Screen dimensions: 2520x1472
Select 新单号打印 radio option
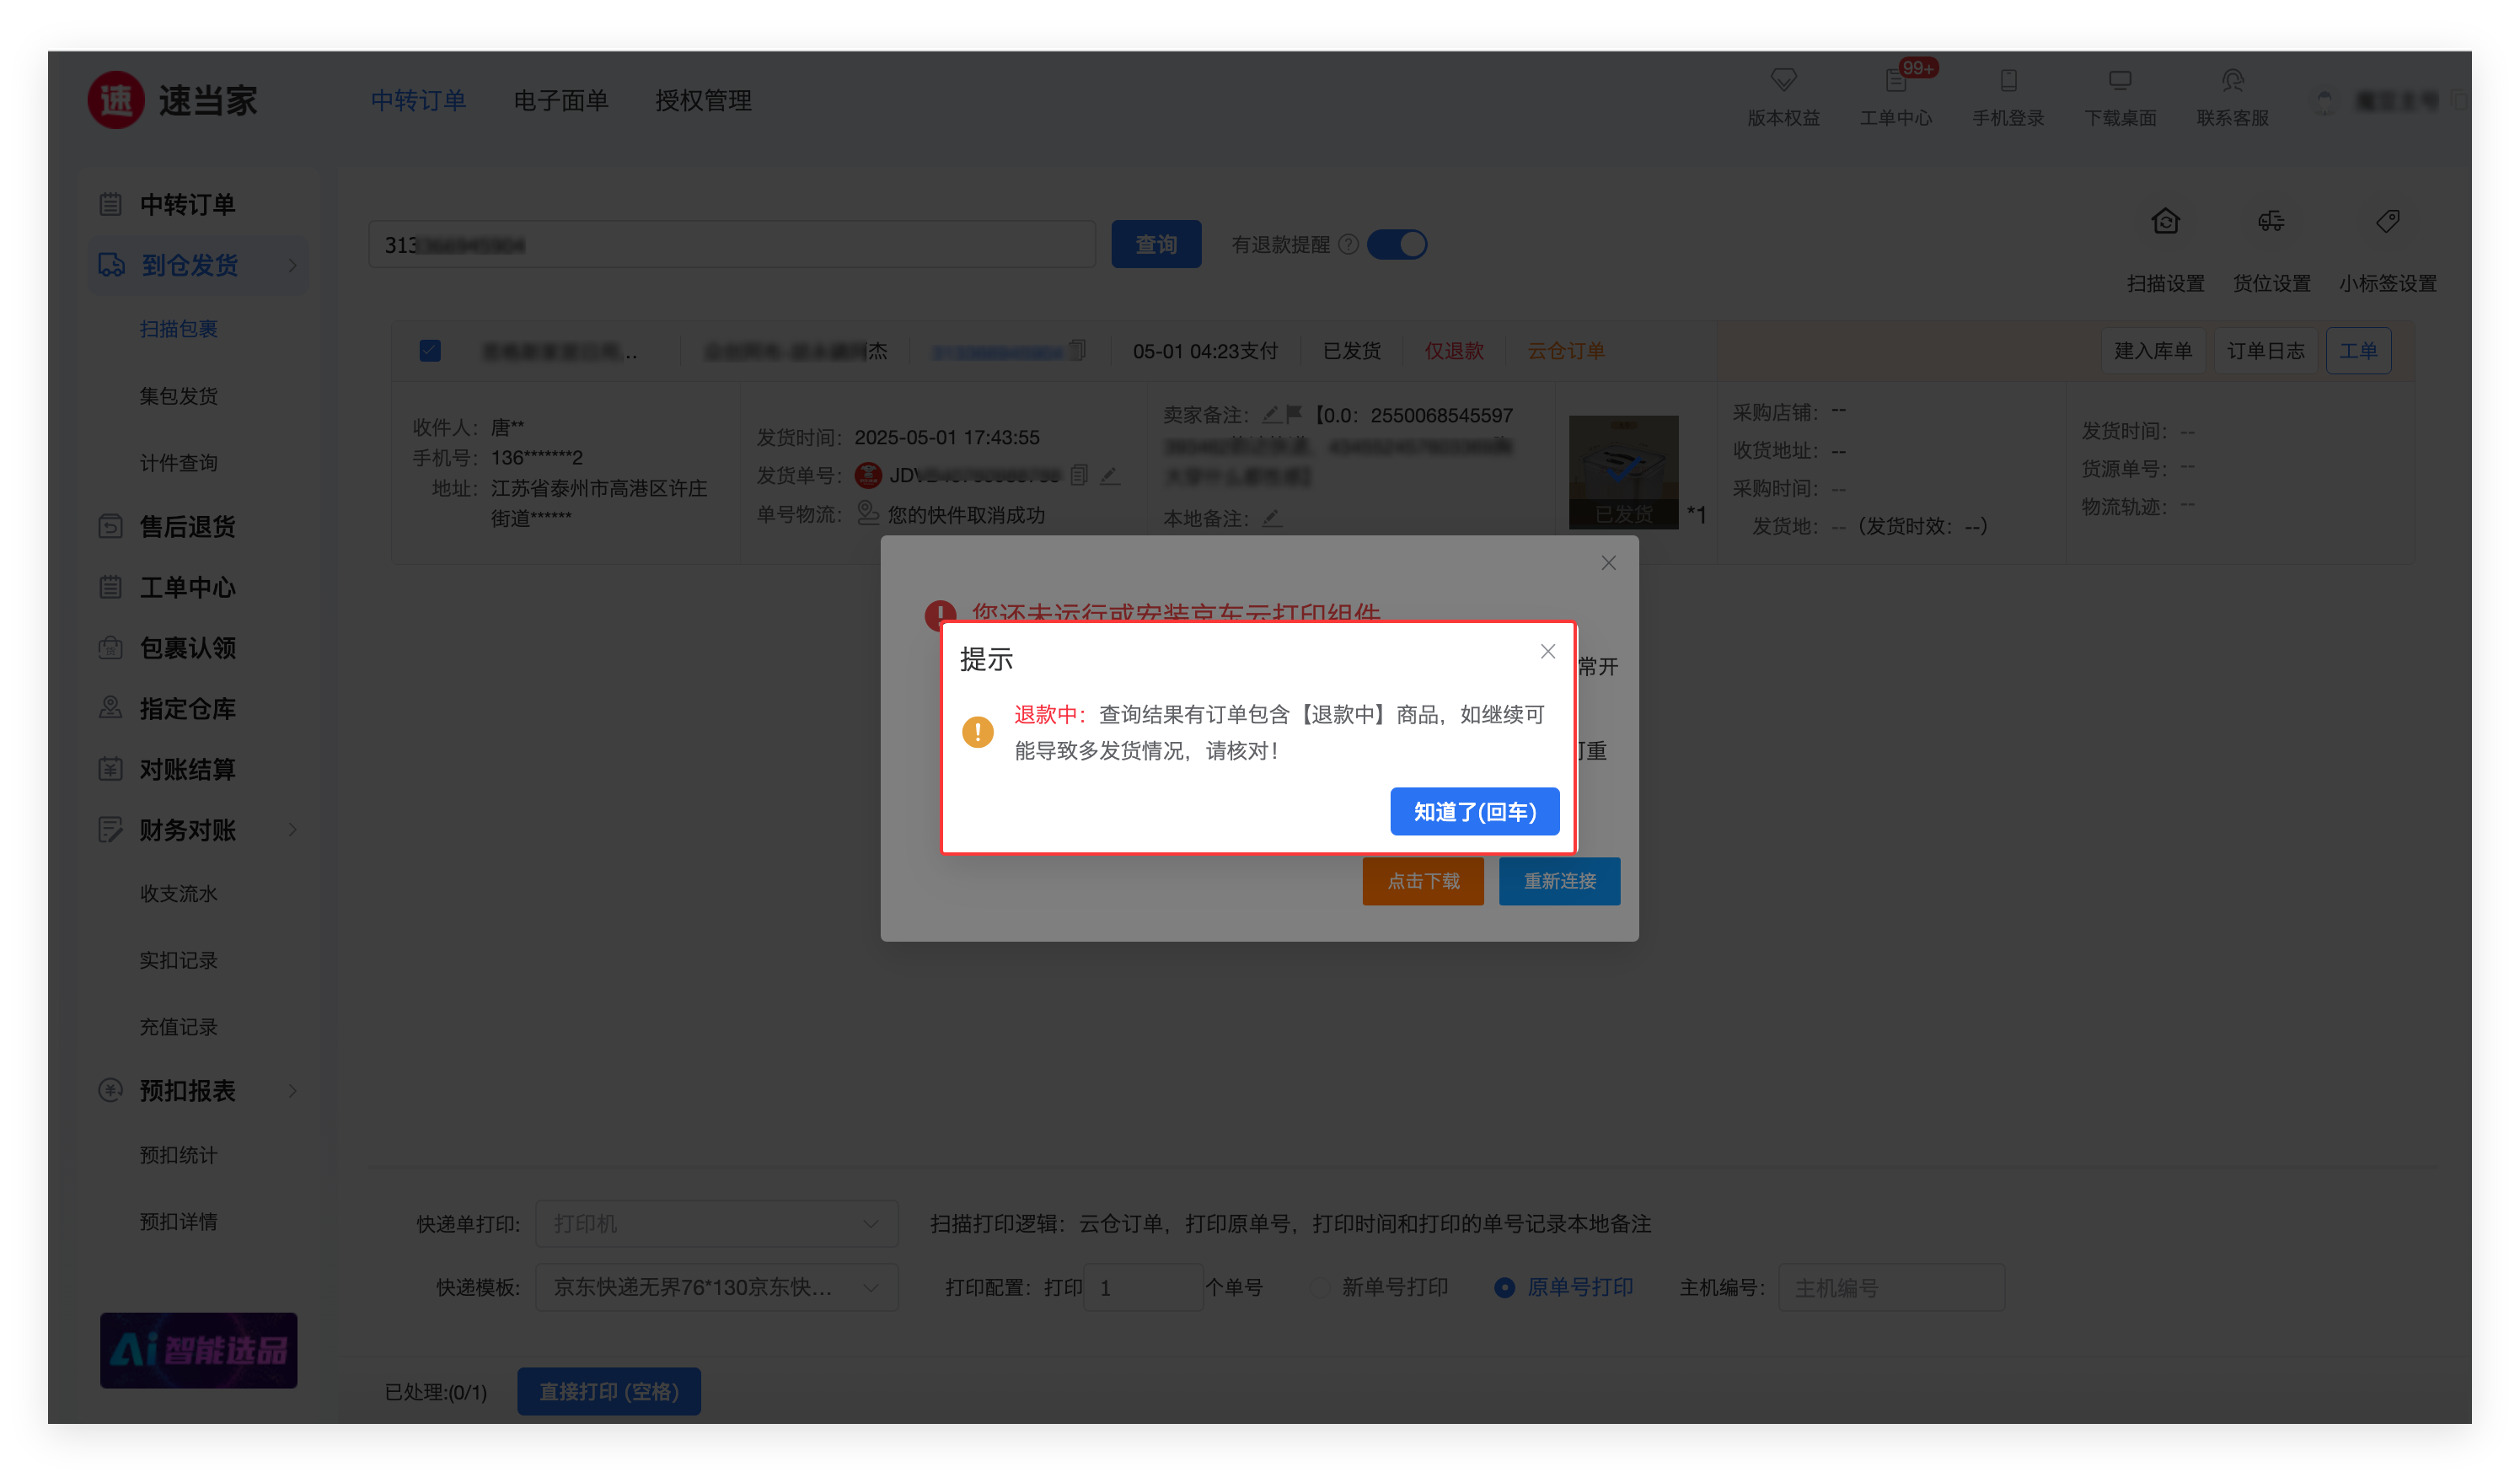coord(1321,1288)
